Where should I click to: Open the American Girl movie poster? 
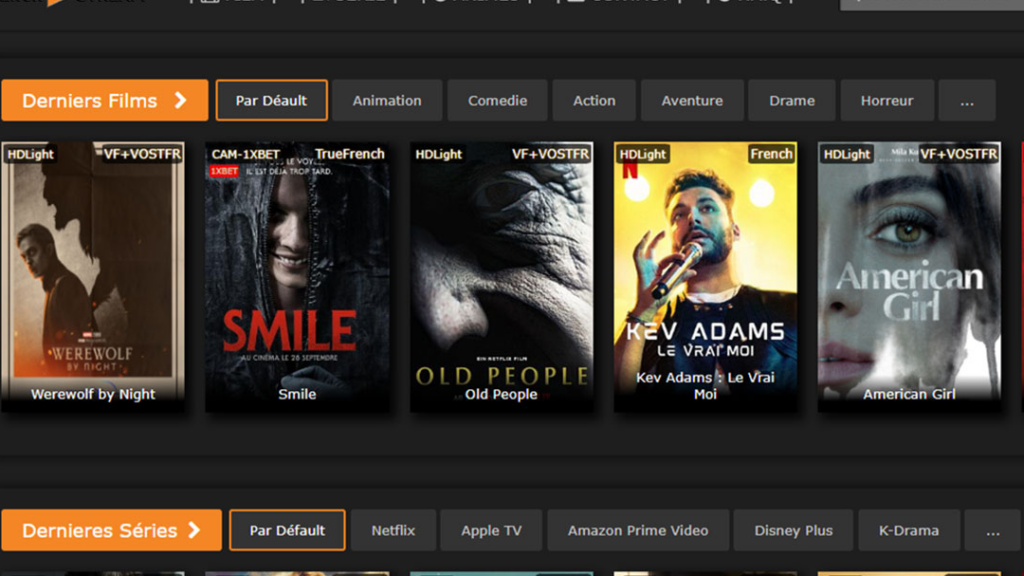909,276
